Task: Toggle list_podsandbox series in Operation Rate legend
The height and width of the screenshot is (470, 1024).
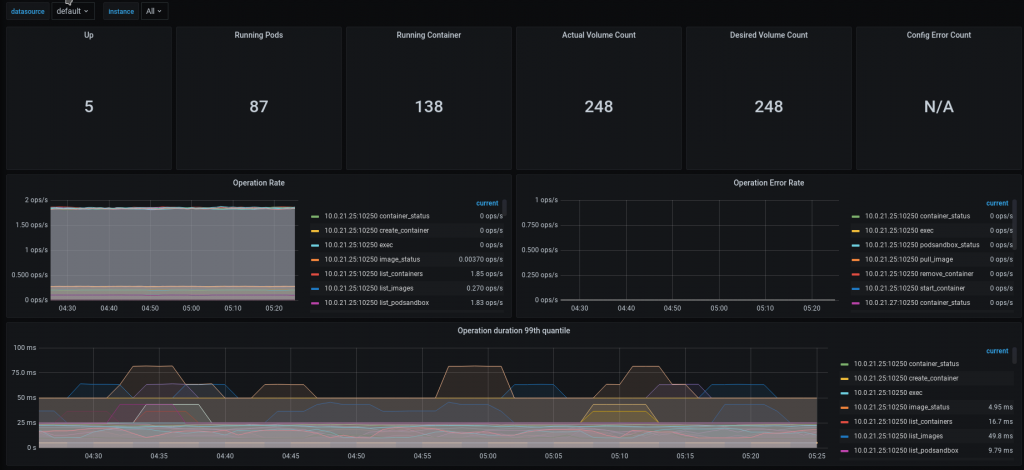Action: pos(376,302)
